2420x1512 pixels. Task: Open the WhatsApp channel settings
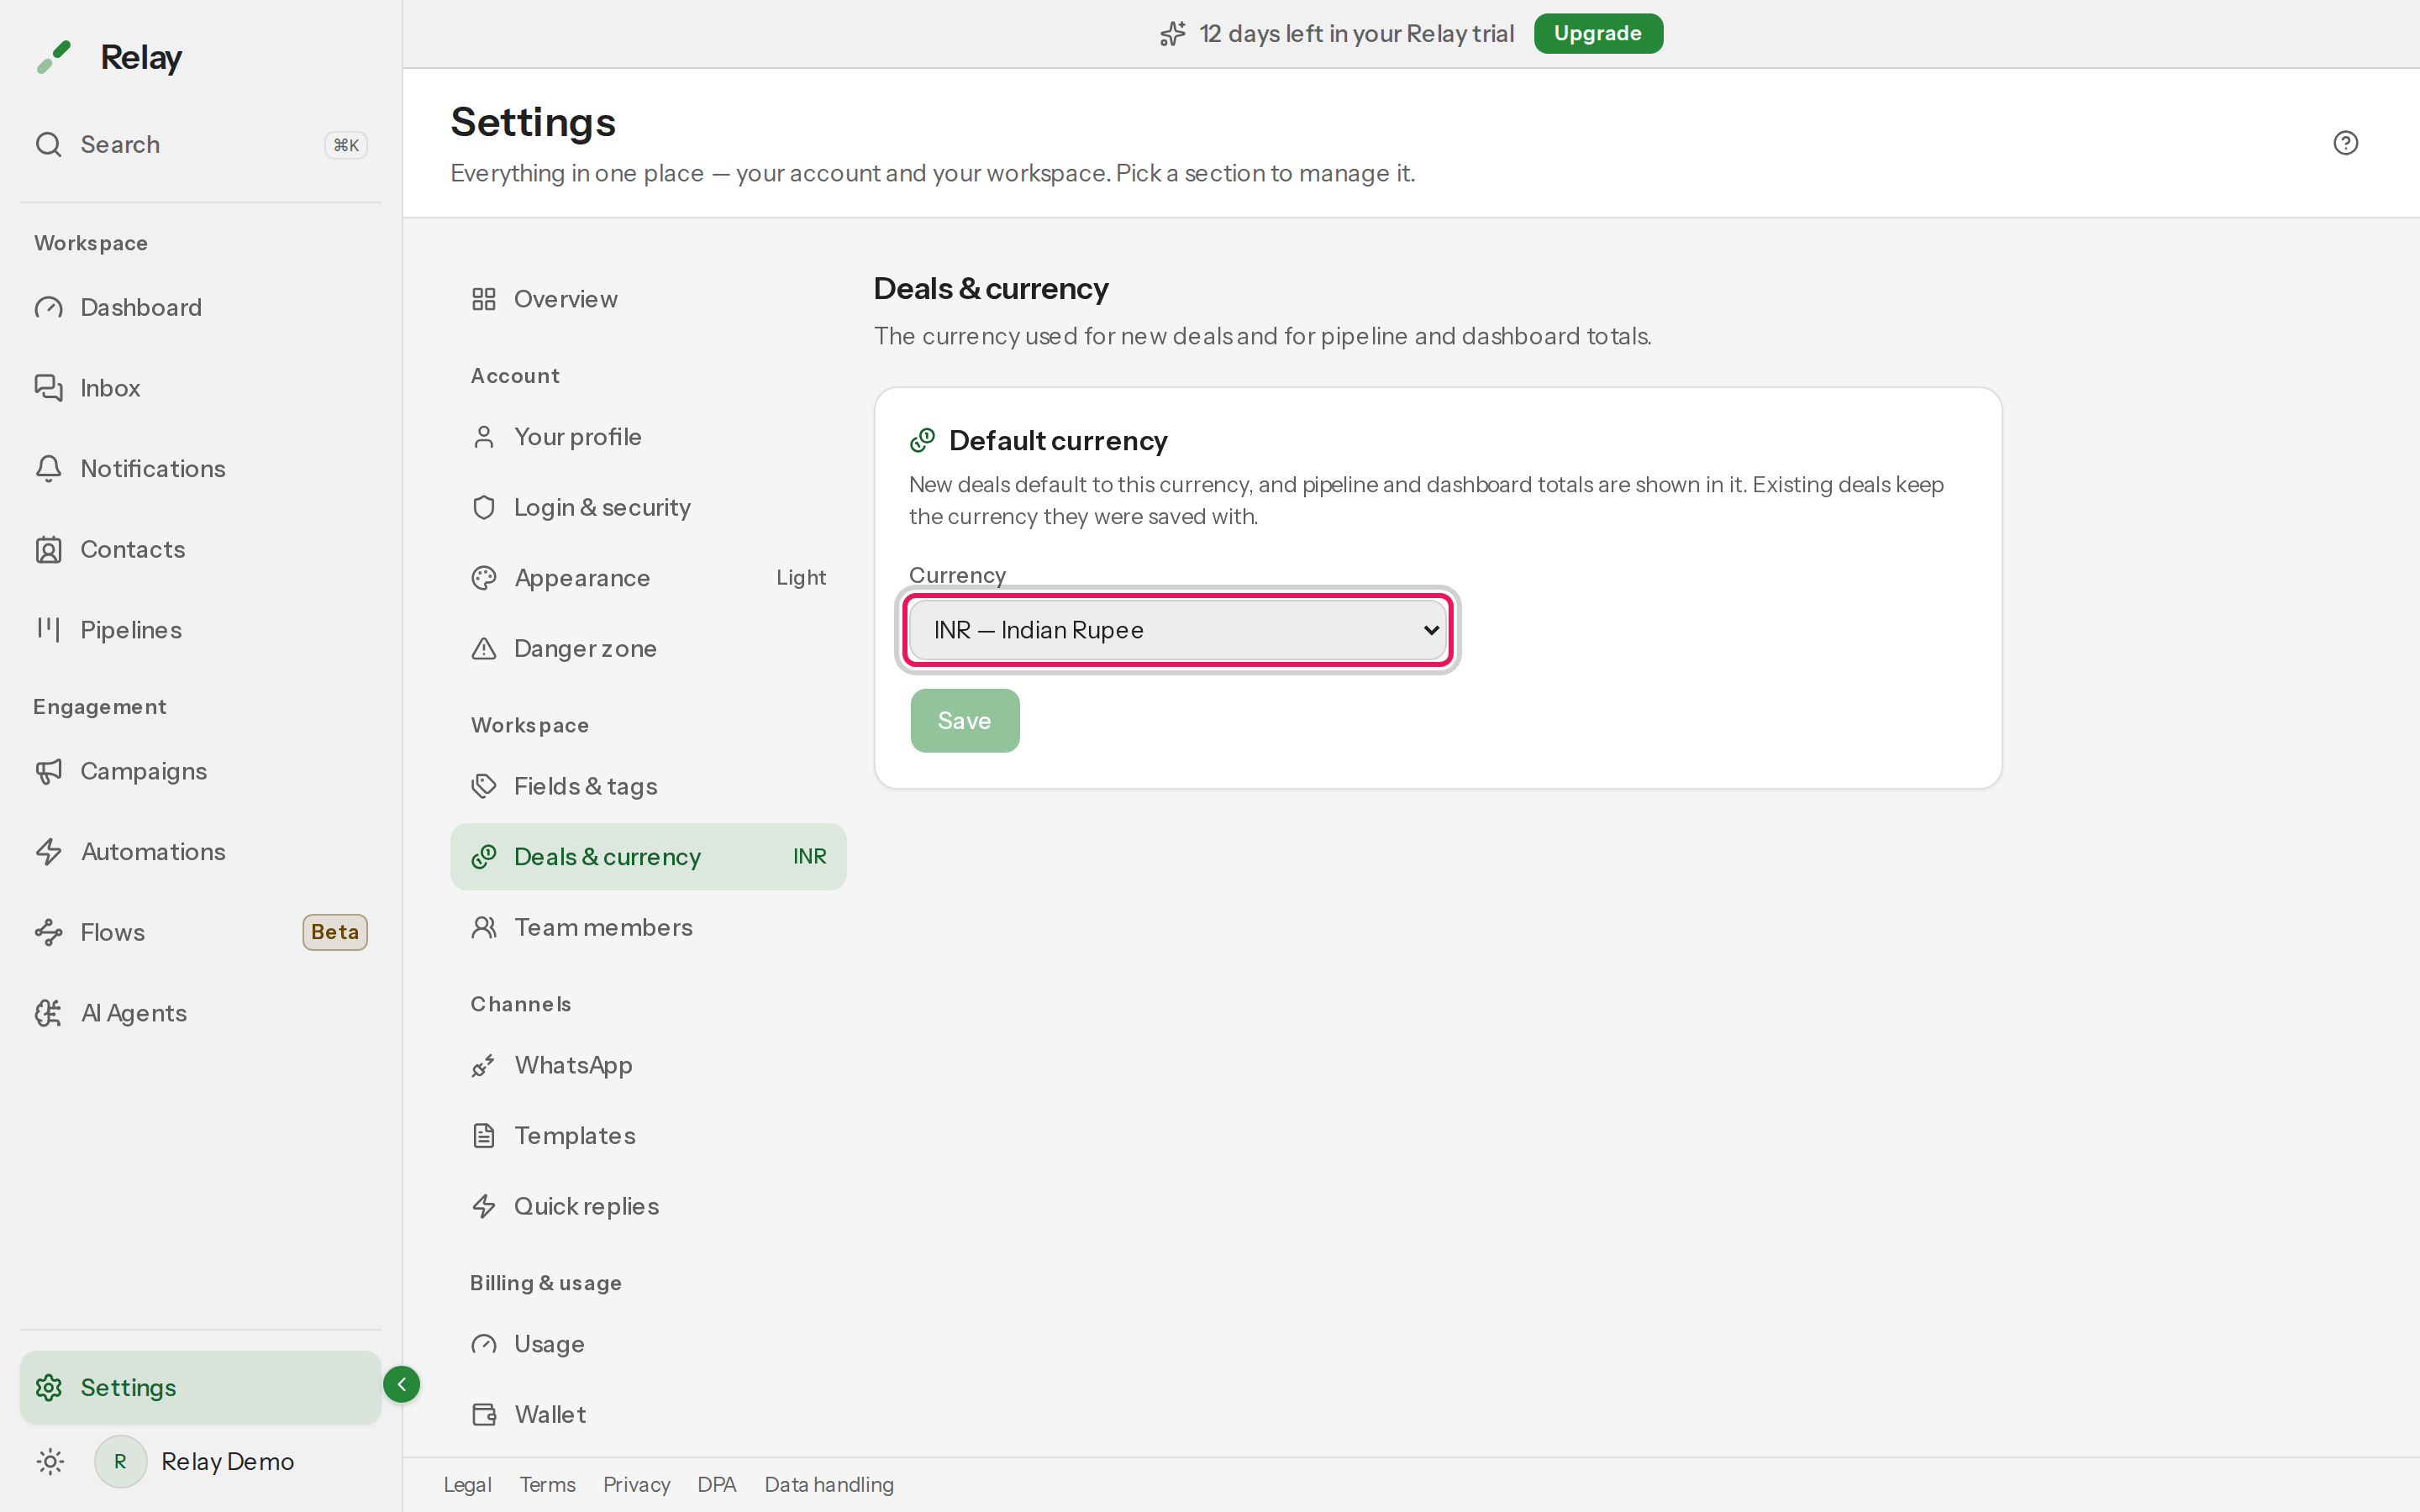click(648, 1065)
